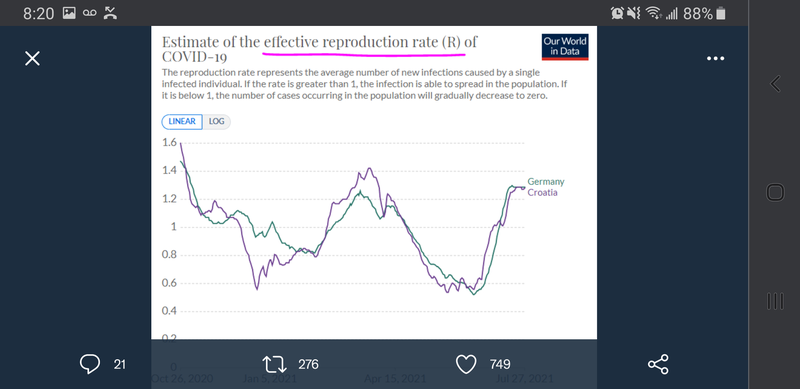Screen dimensions: 800x389
Task: Open Android recent apps button
Action: pos(775,301)
